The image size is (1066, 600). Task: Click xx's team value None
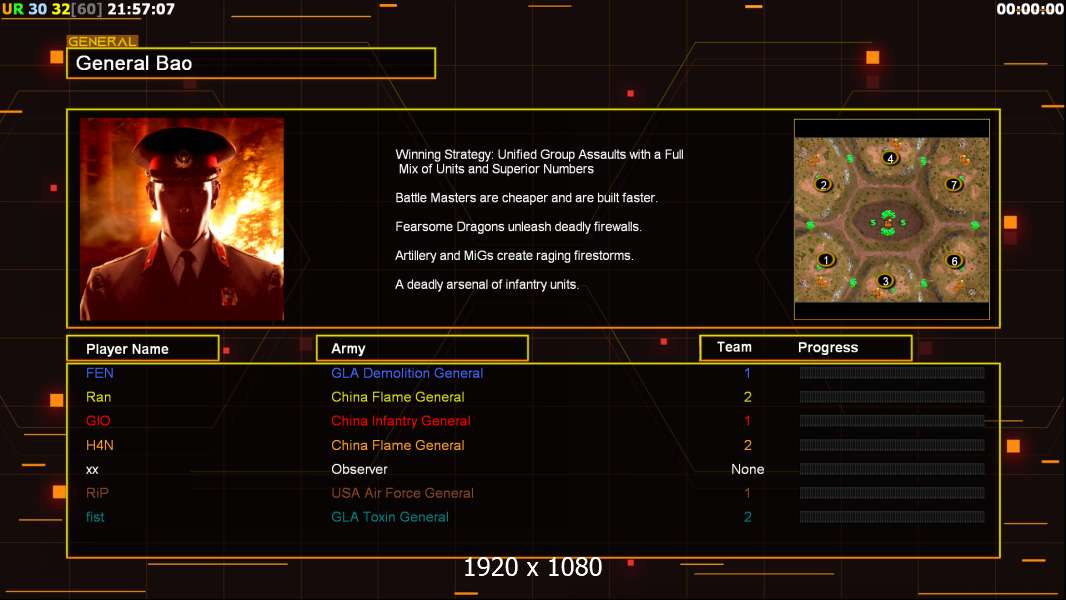747,470
